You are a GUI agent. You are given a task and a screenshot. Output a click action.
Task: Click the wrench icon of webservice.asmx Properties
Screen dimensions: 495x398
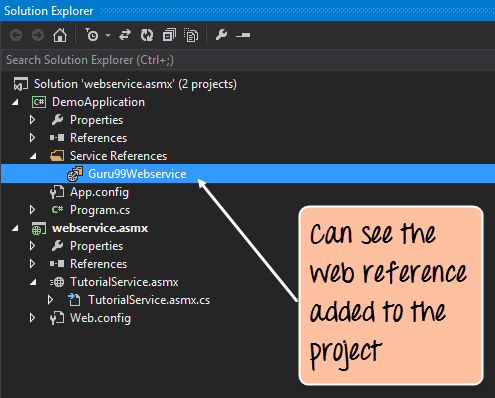click(57, 246)
